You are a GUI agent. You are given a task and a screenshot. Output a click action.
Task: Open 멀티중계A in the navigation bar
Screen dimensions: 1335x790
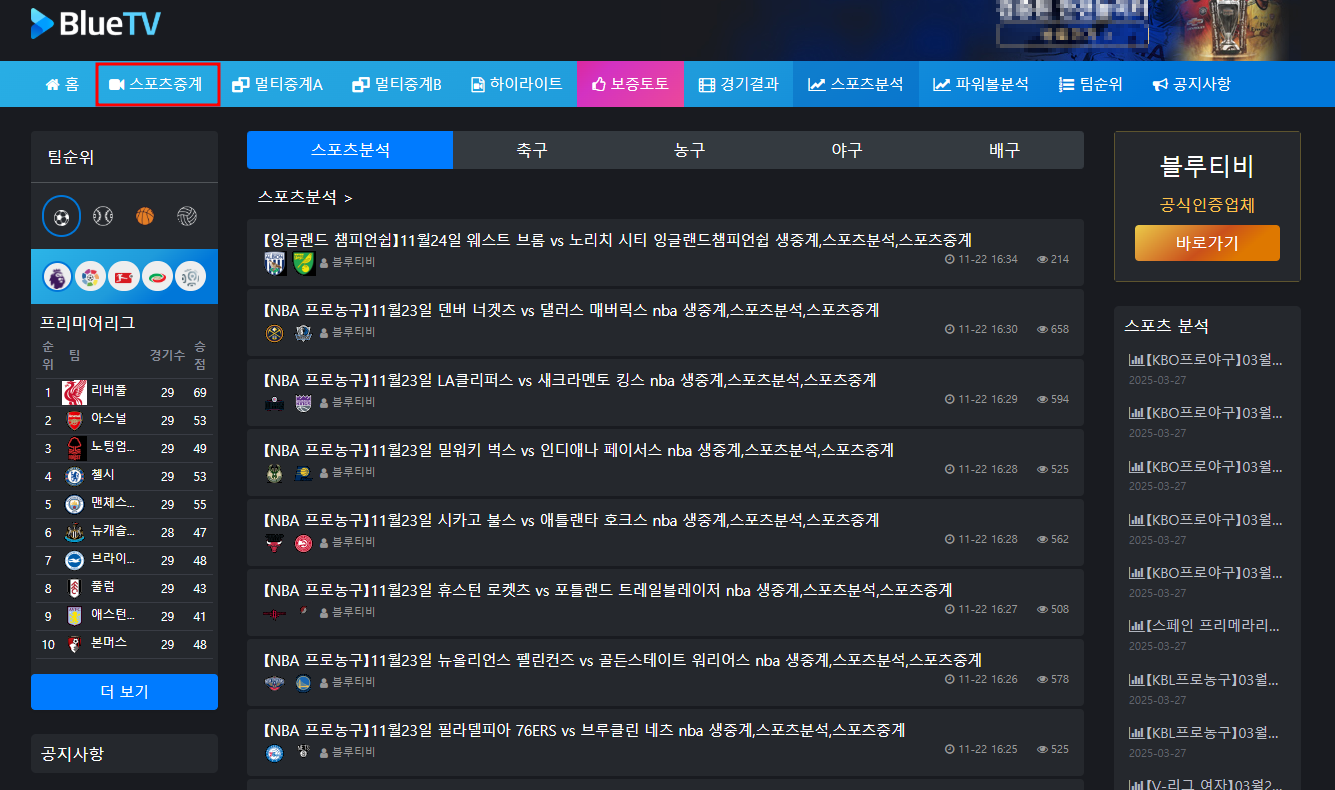(277, 84)
